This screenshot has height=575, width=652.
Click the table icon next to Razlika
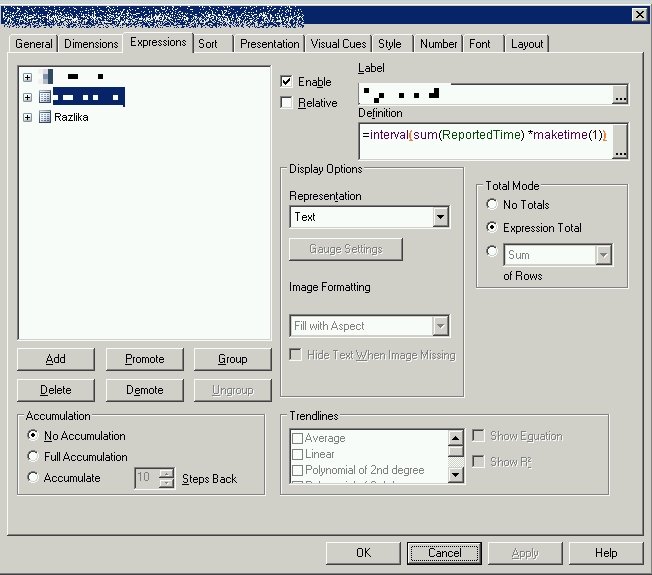44,117
